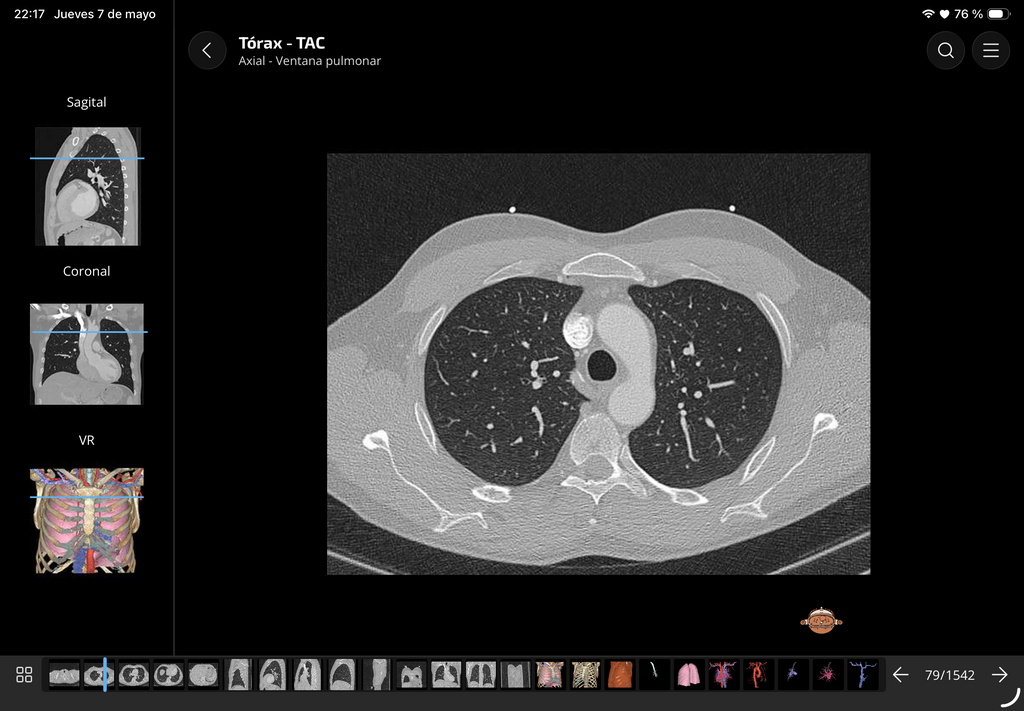Tap the Tórax - TAC title
Image resolution: width=1024 pixels, height=711 pixels.
coord(281,43)
